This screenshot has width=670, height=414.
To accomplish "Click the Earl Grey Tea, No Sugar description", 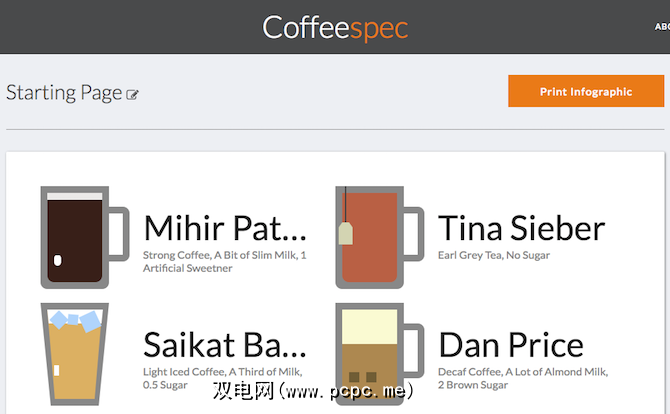I will pyautogui.click(x=494, y=256).
